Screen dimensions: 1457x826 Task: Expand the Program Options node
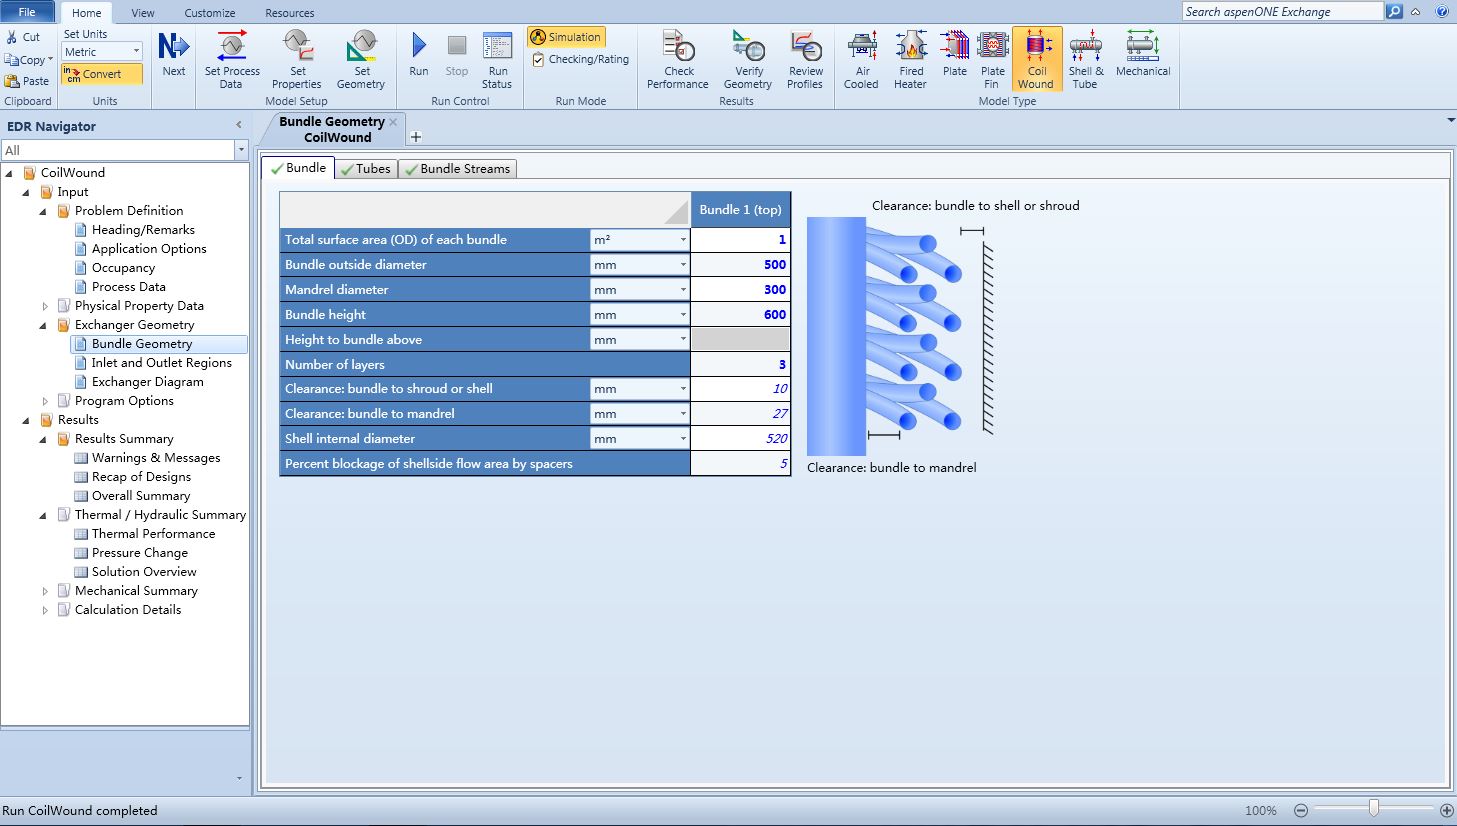pyautogui.click(x=45, y=401)
